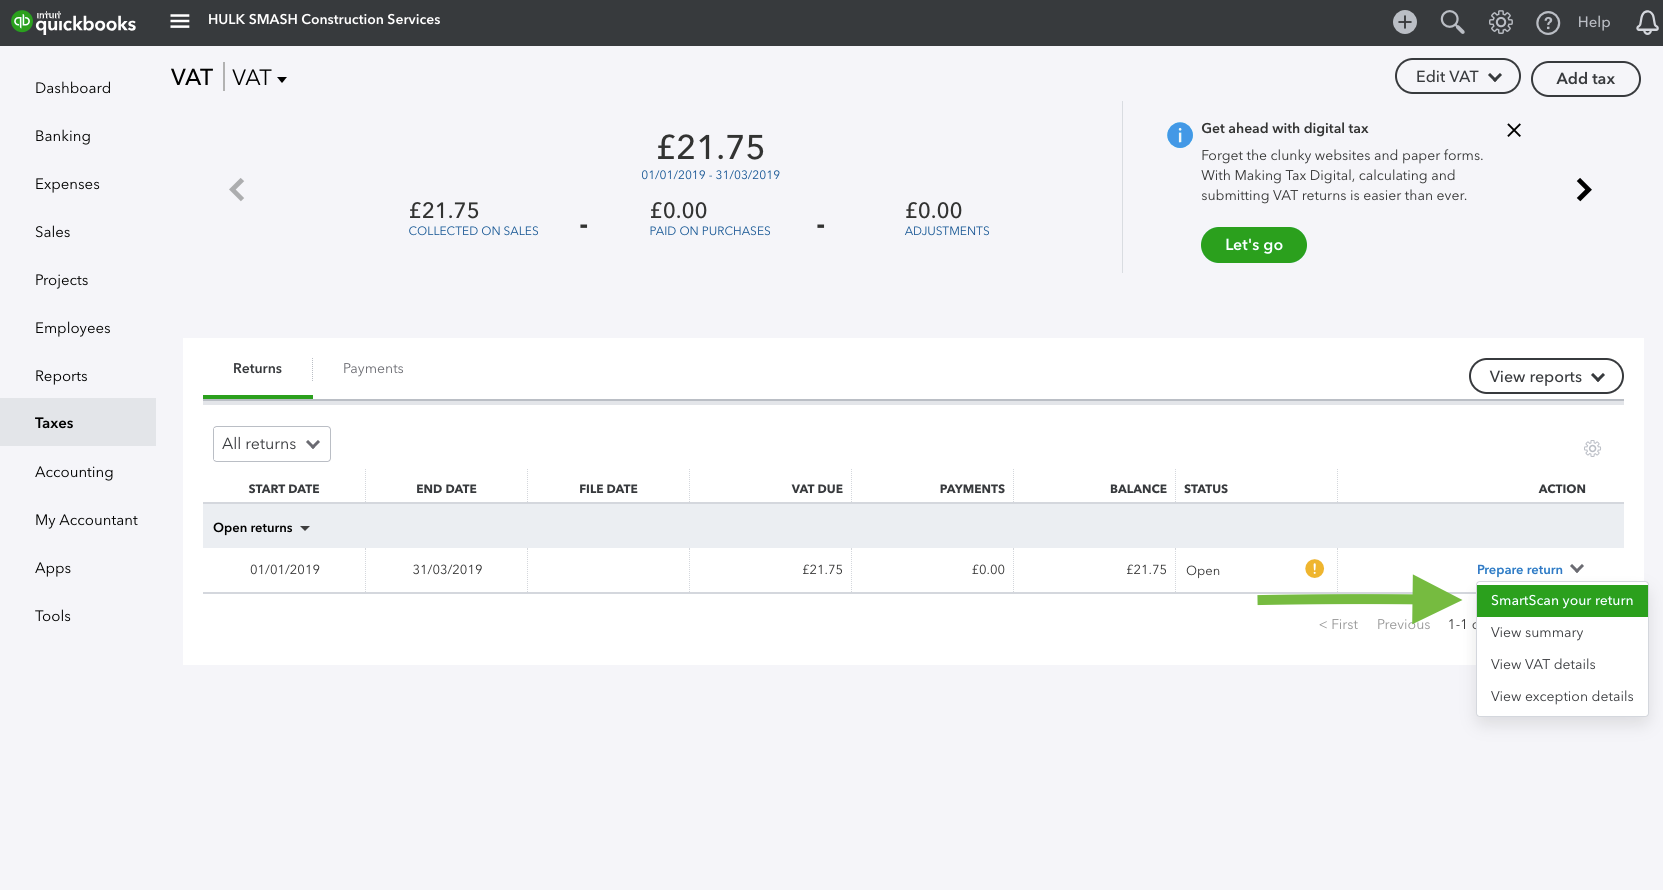Click the FILE DATE column header
The height and width of the screenshot is (890, 1663).
[608, 489]
